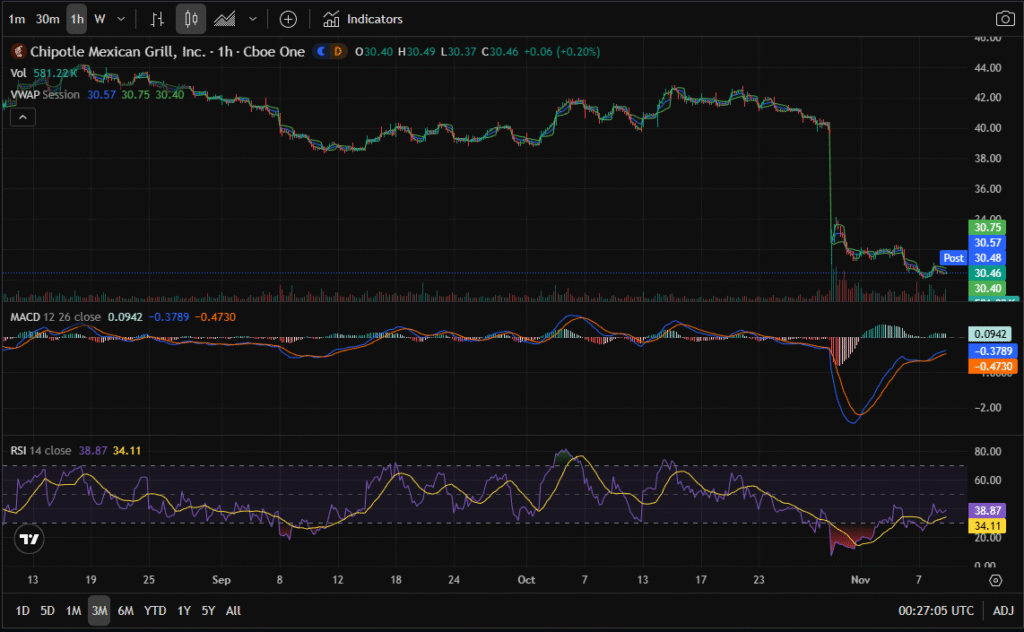This screenshot has width=1024, height=632.
Task: Switch to the 30m interval
Action: coord(47,19)
